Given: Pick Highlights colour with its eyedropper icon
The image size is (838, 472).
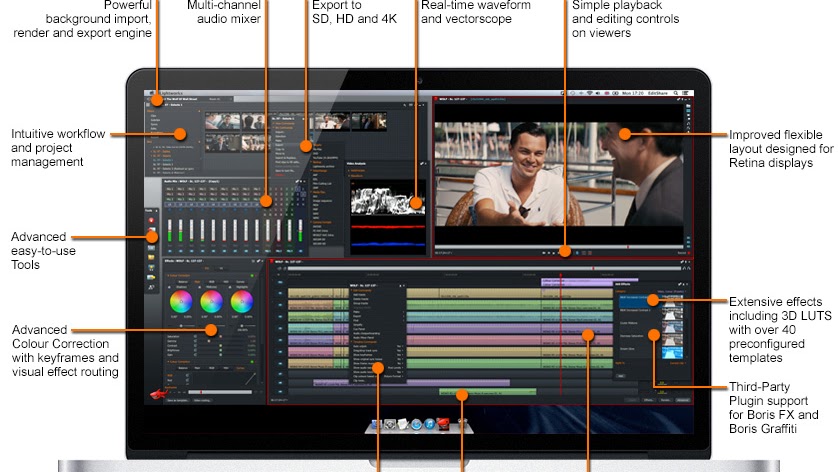Looking at the screenshot, I should point(230,287).
